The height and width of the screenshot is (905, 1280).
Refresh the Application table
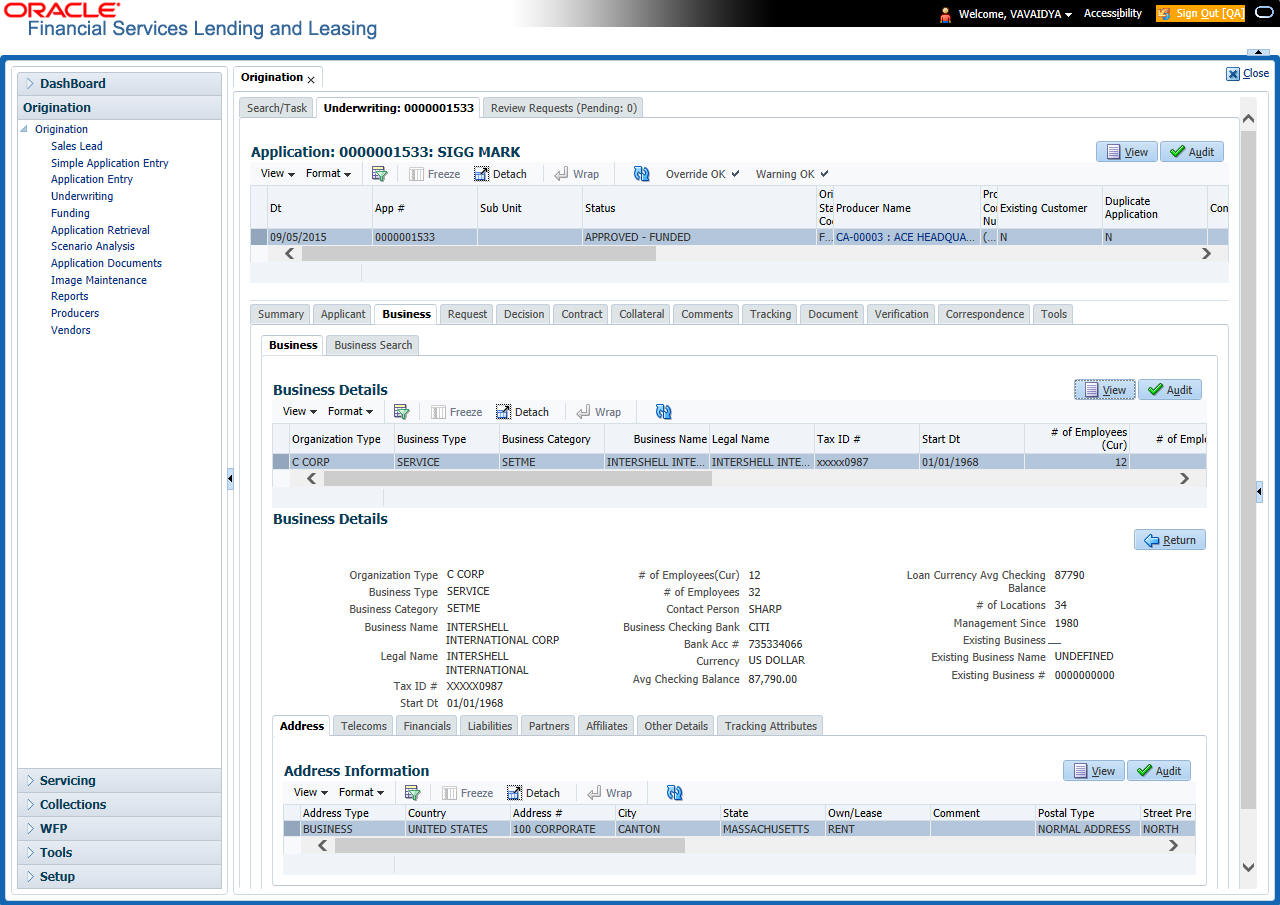pos(642,173)
